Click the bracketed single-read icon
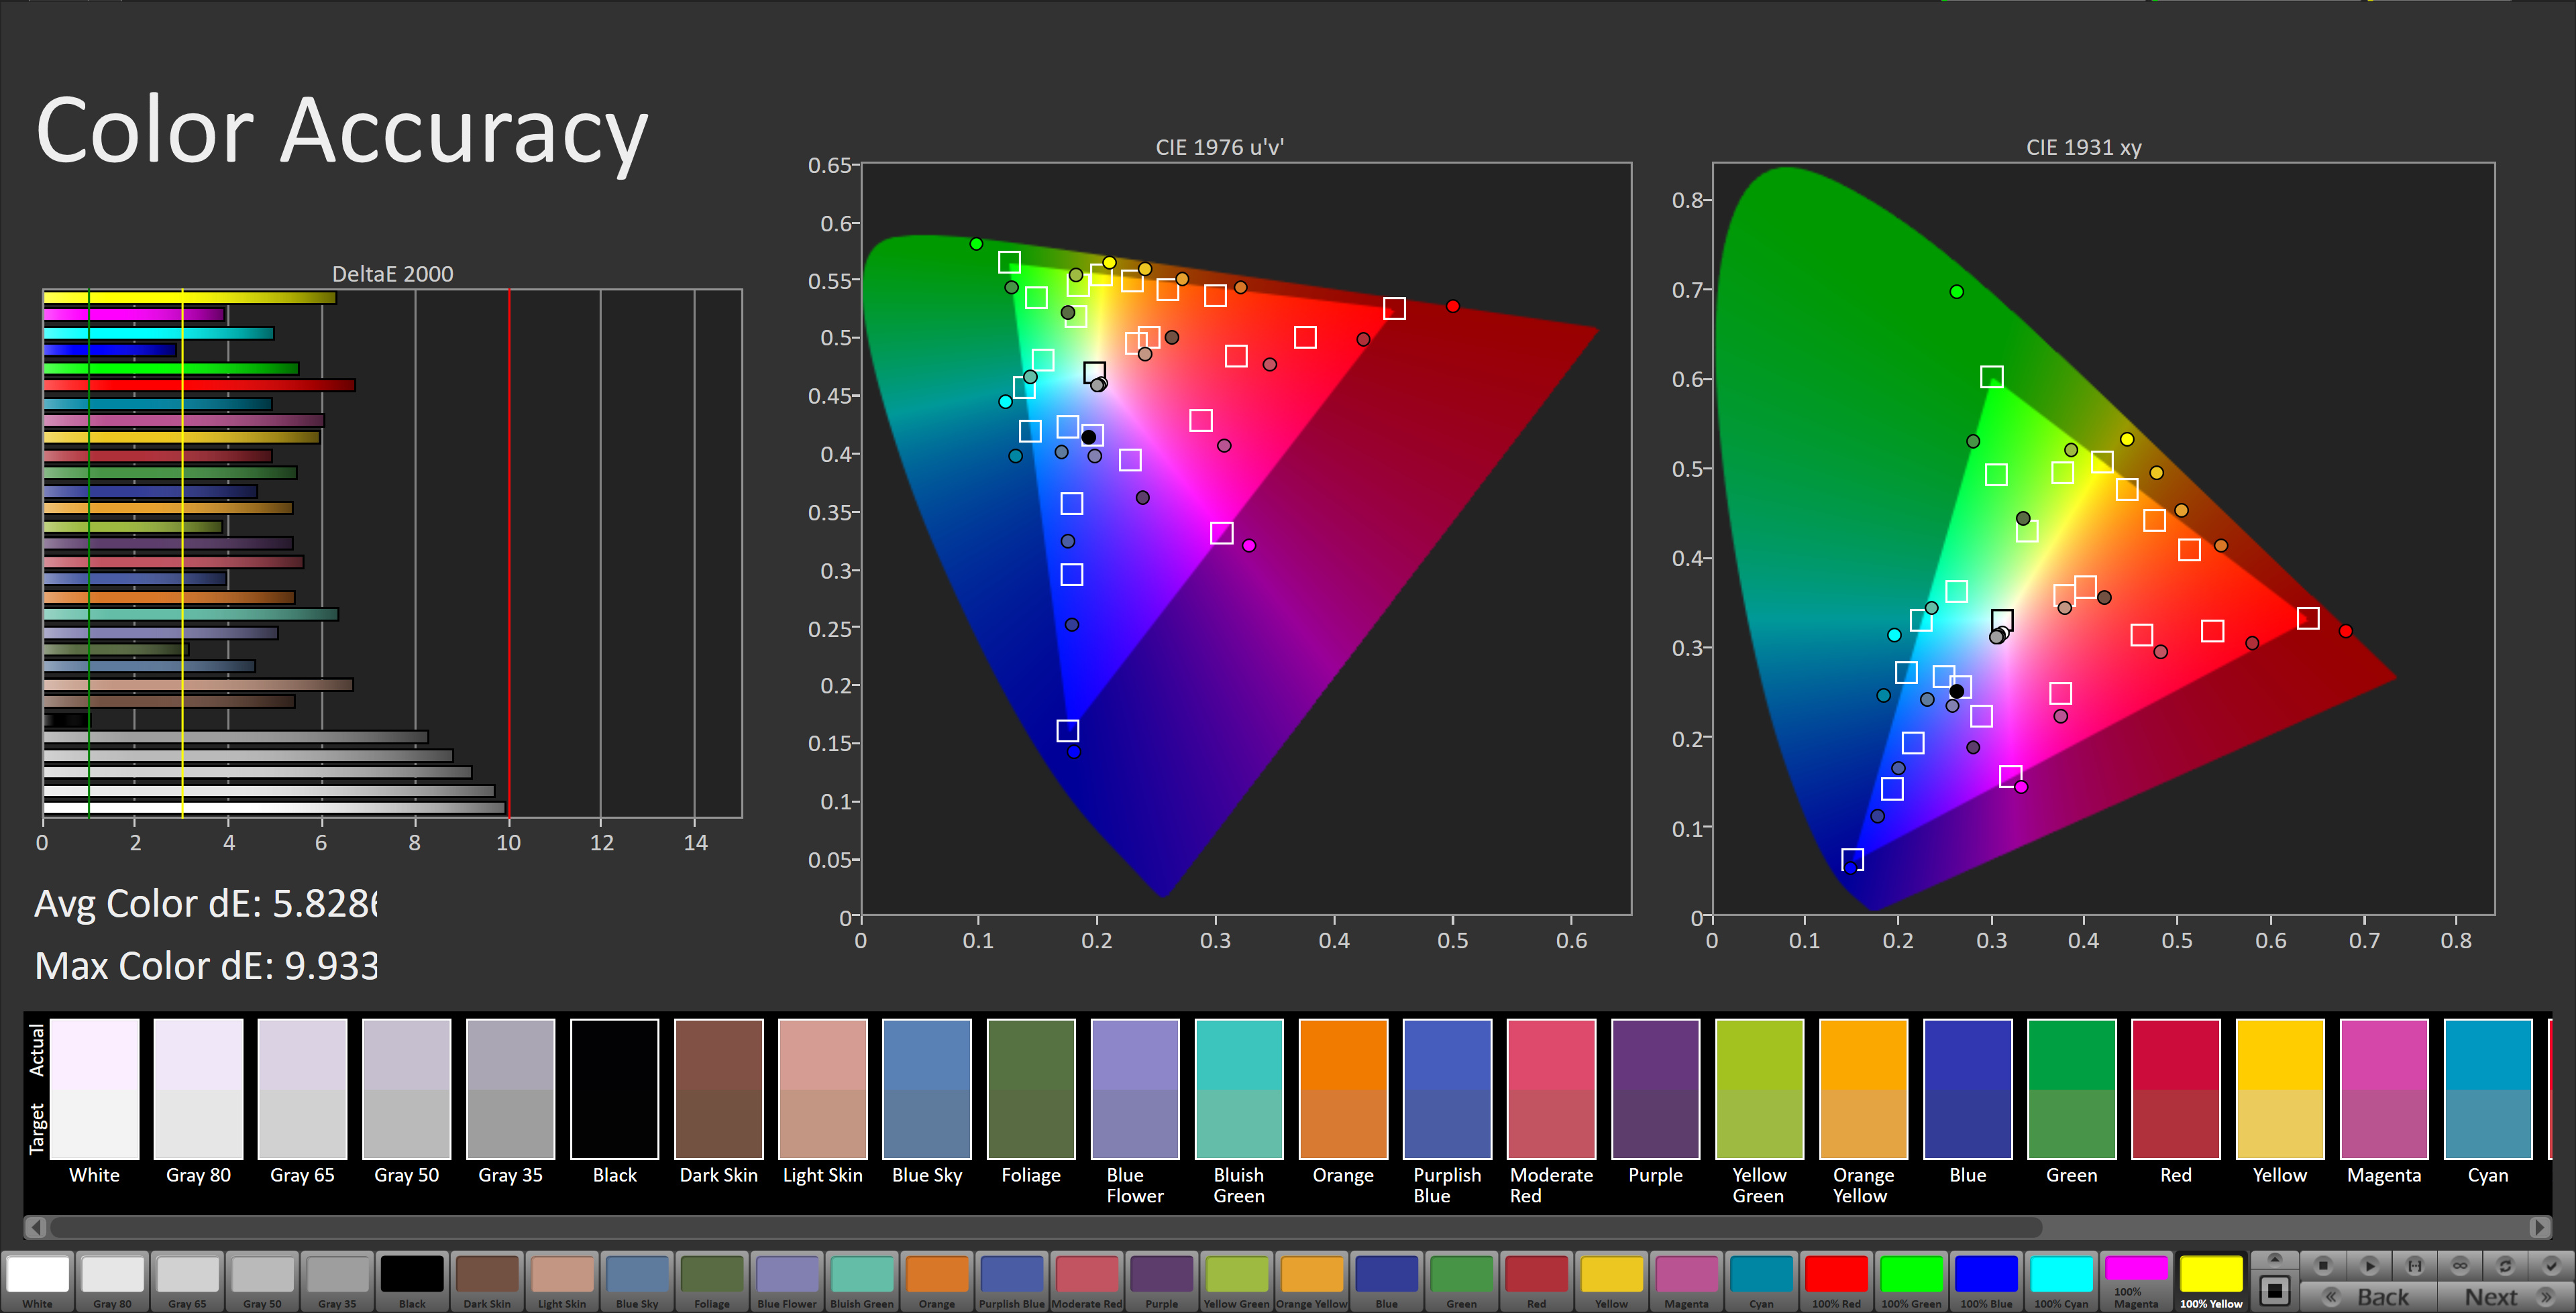 tap(2414, 1265)
